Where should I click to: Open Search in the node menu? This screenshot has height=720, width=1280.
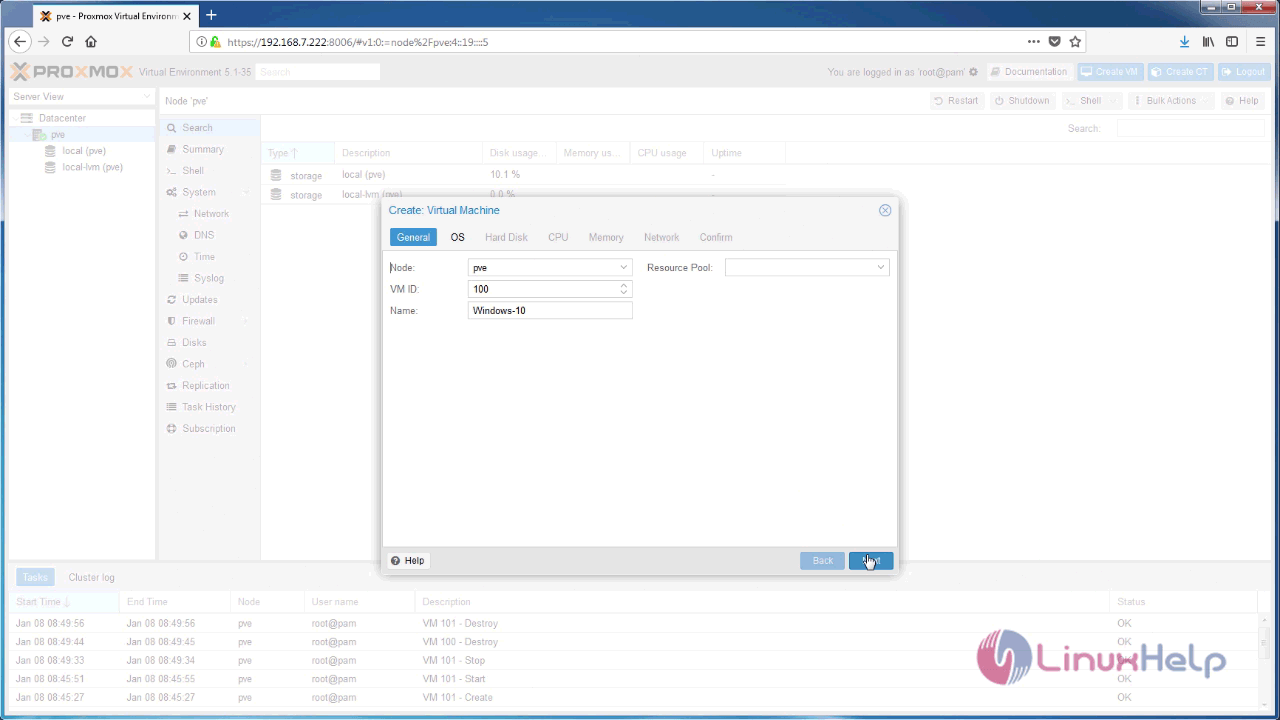[209, 128]
